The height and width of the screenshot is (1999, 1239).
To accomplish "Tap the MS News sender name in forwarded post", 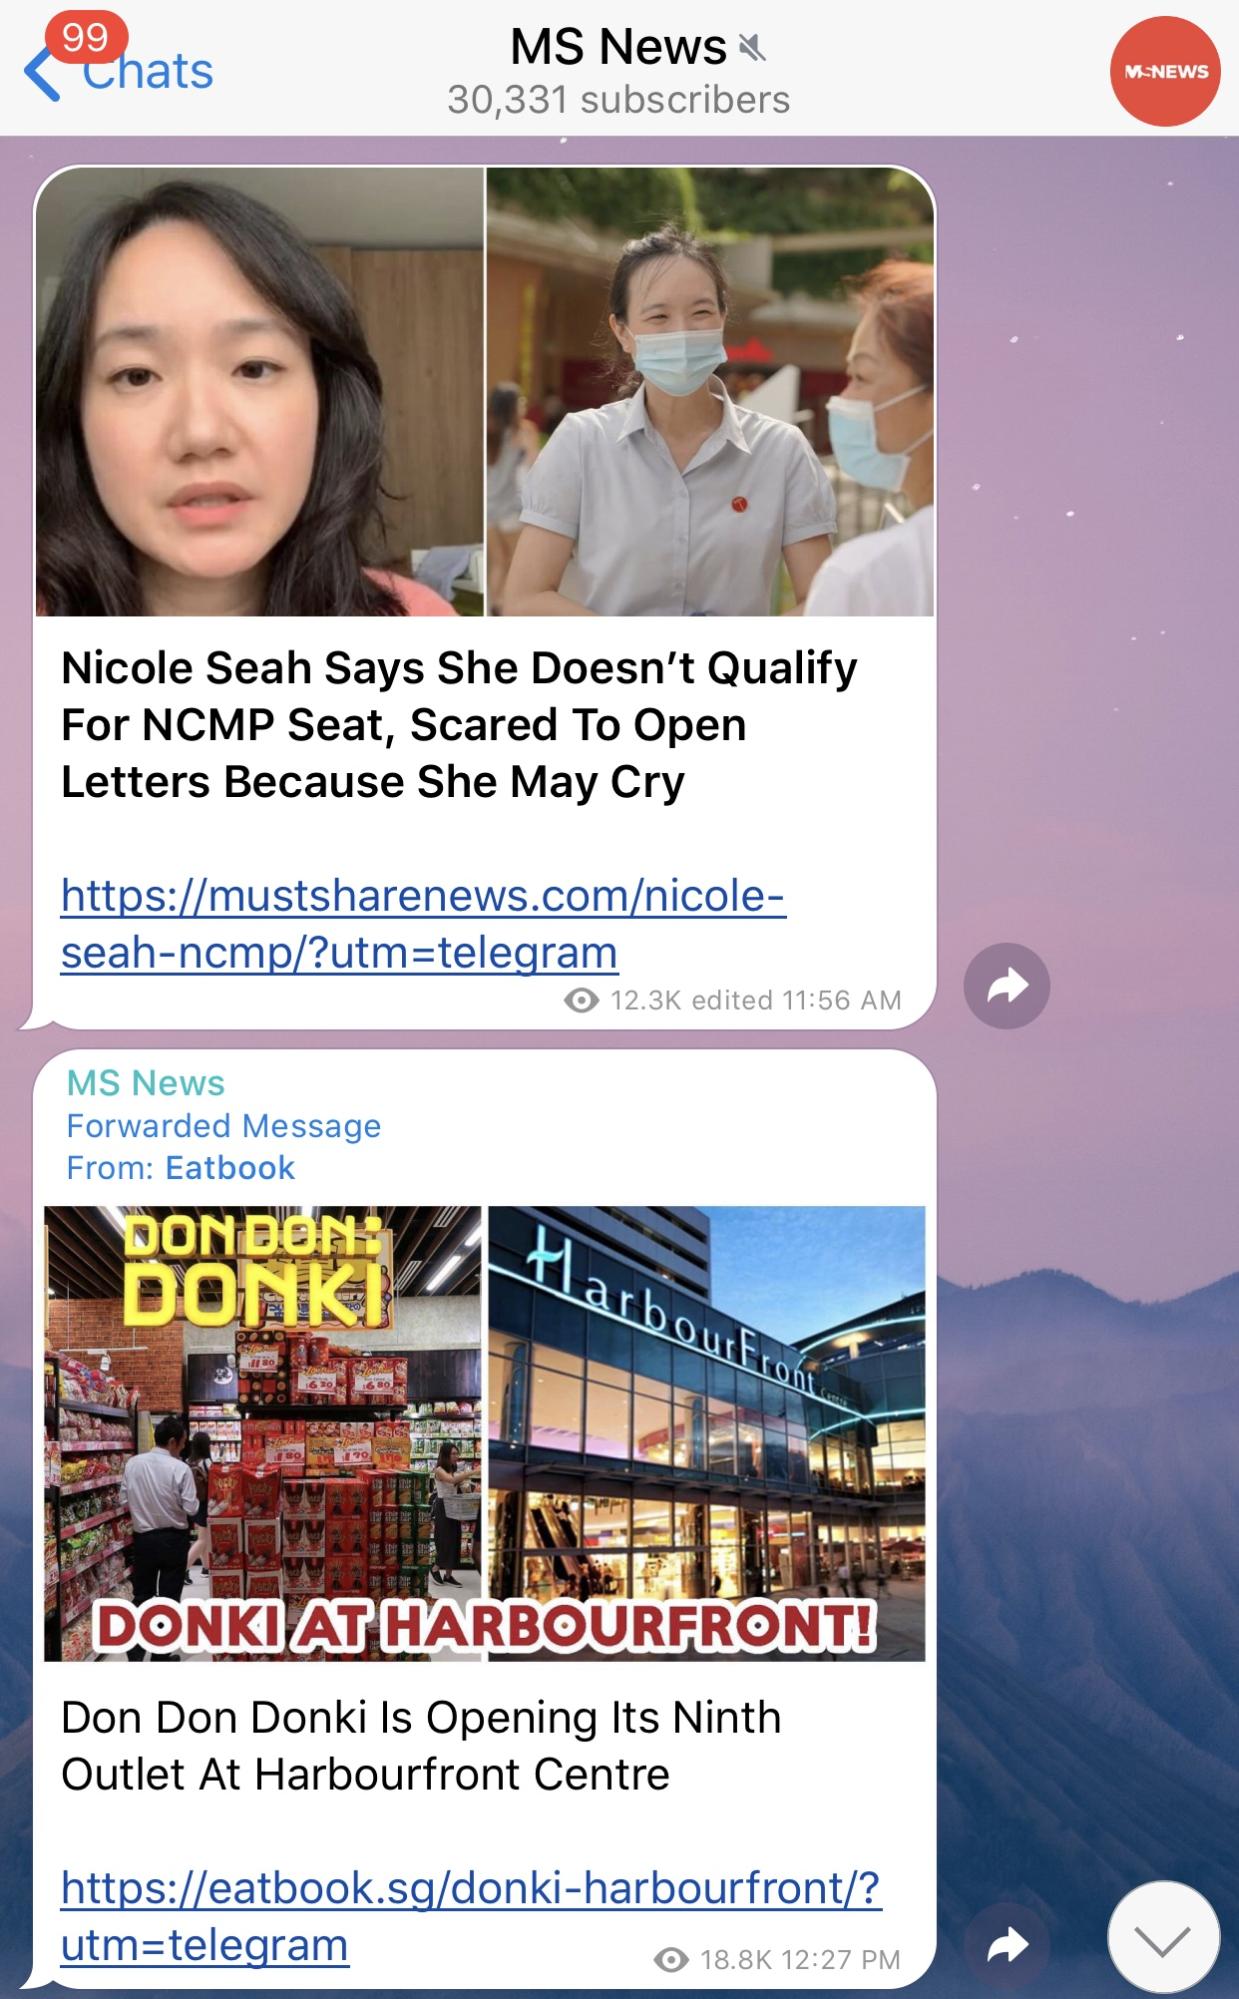I will [x=146, y=1083].
